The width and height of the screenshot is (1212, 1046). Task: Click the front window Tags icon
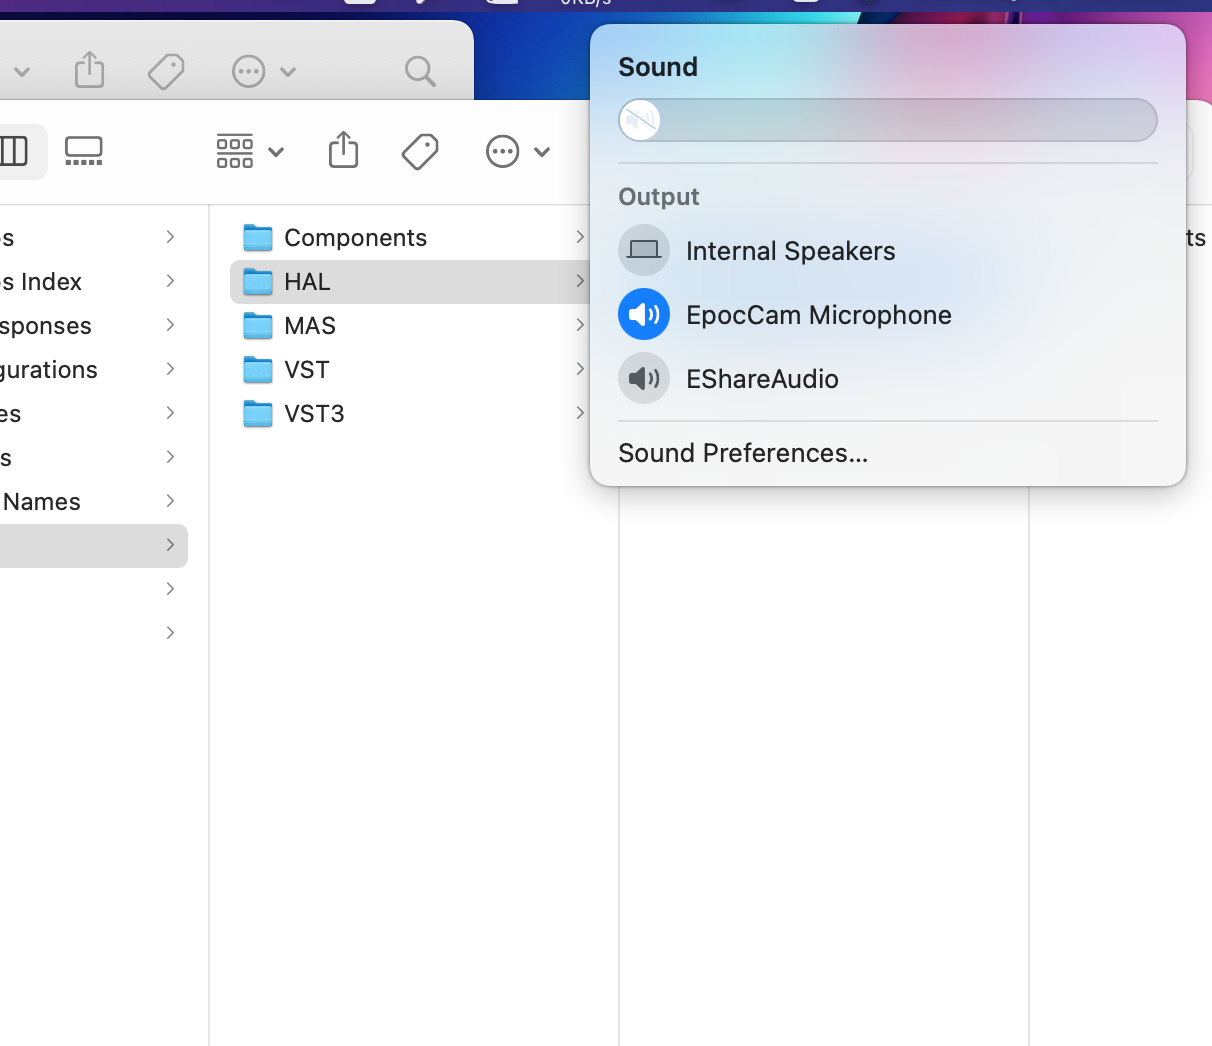[x=420, y=151]
